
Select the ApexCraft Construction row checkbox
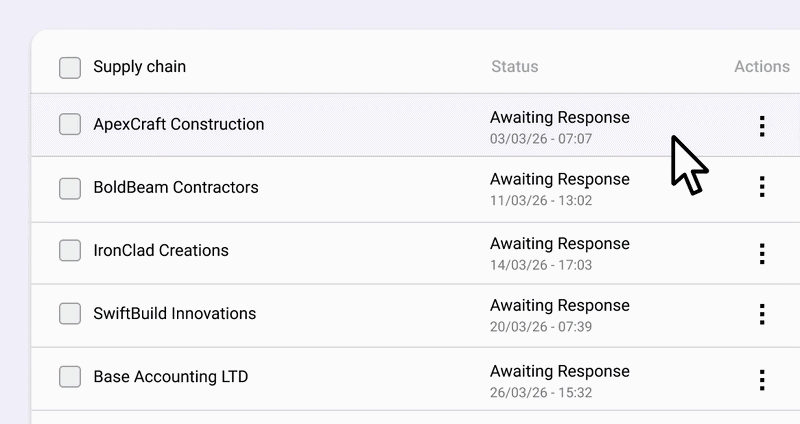70,125
